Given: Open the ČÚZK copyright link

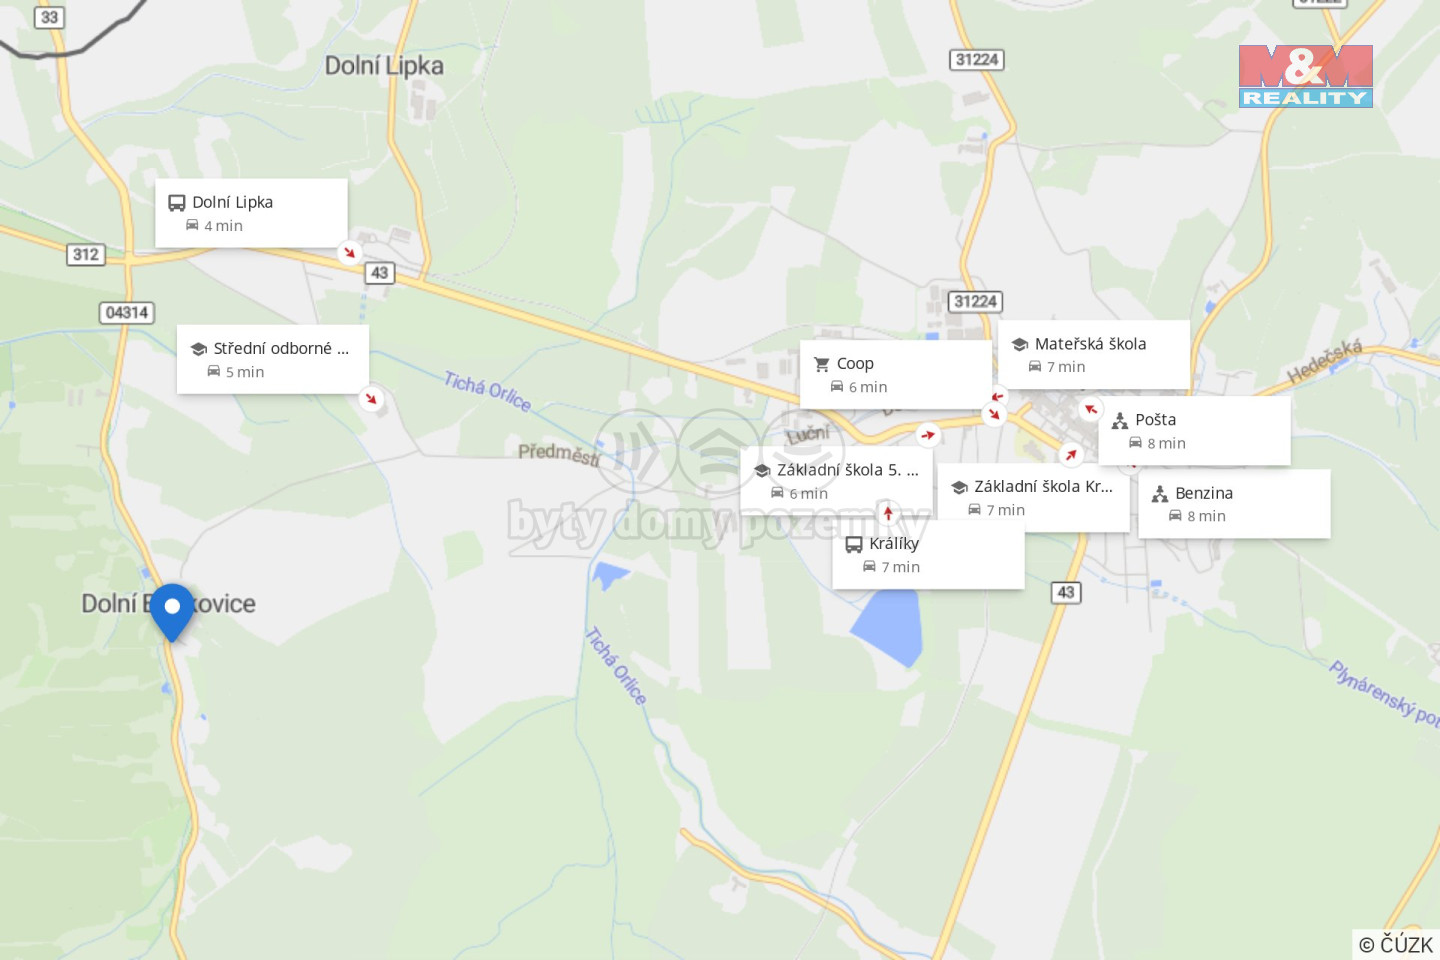Looking at the screenshot, I should 1396,944.
